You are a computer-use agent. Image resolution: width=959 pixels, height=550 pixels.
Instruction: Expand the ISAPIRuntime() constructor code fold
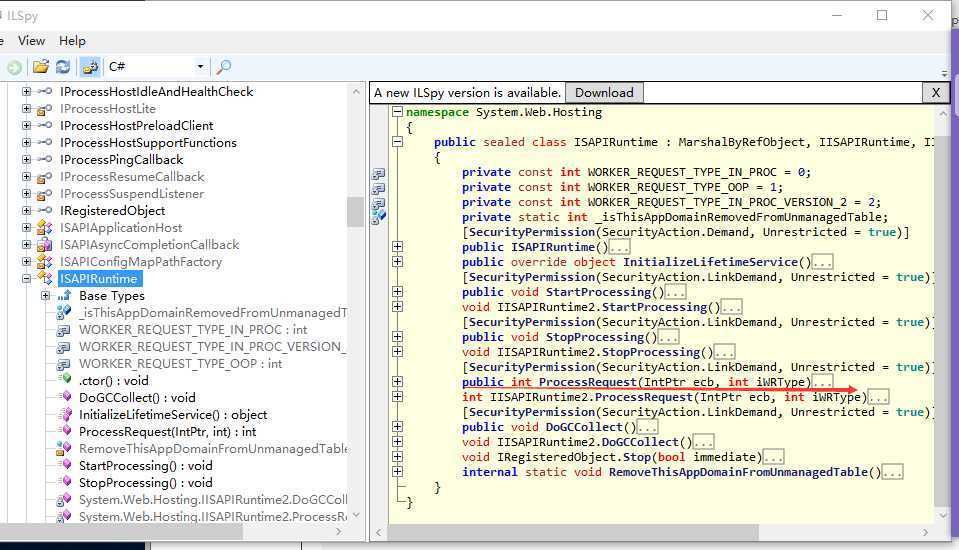[x=398, y=247]
